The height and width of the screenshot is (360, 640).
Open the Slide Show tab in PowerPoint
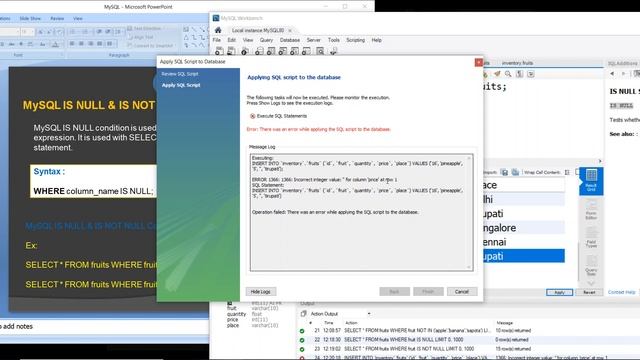point(30,18)
